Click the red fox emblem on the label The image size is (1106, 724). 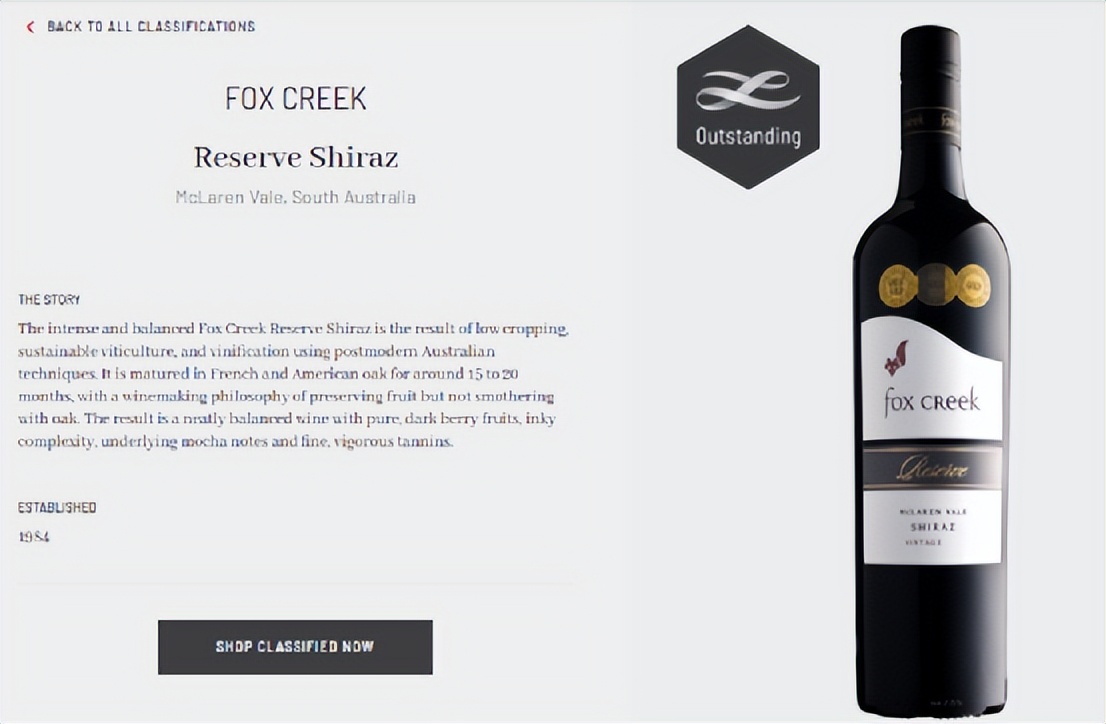click(x=896, y=358)
